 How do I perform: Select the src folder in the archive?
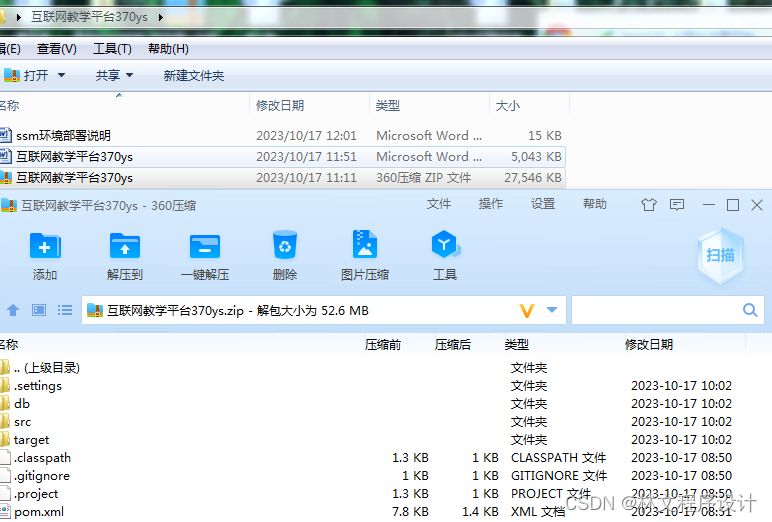(22, 422)
